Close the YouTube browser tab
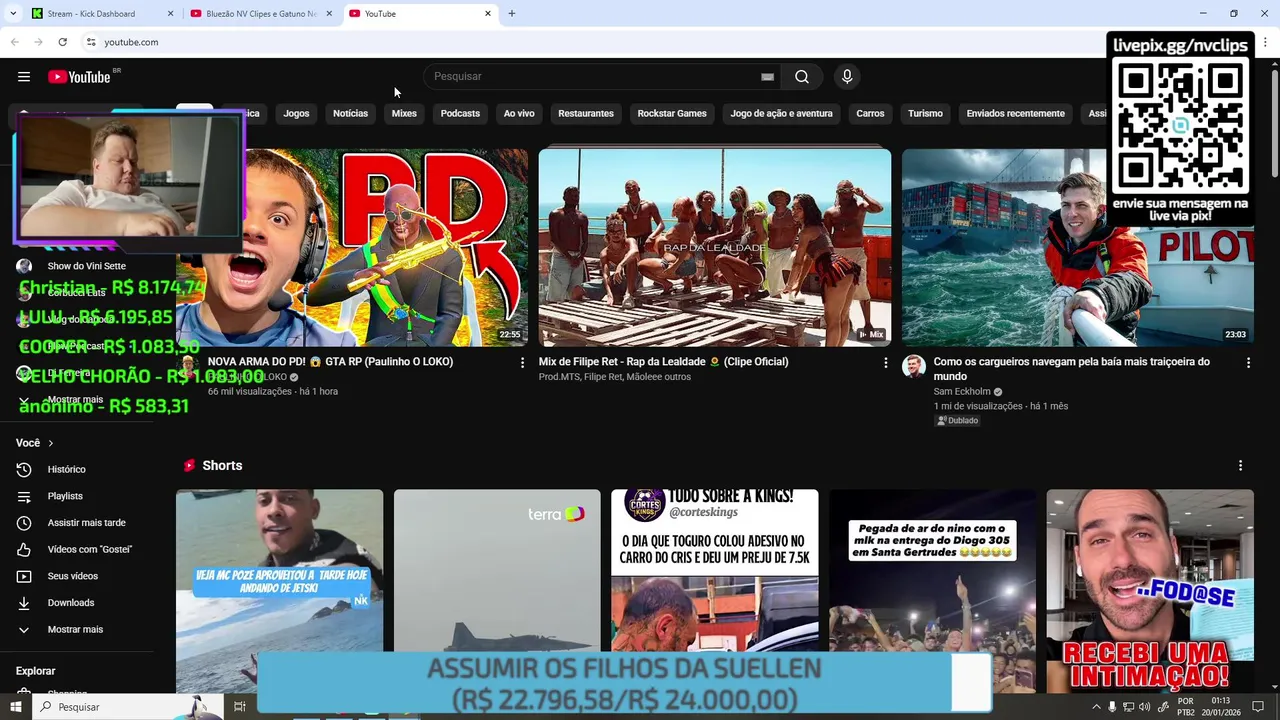1280x720 pixels. point(488,14)
